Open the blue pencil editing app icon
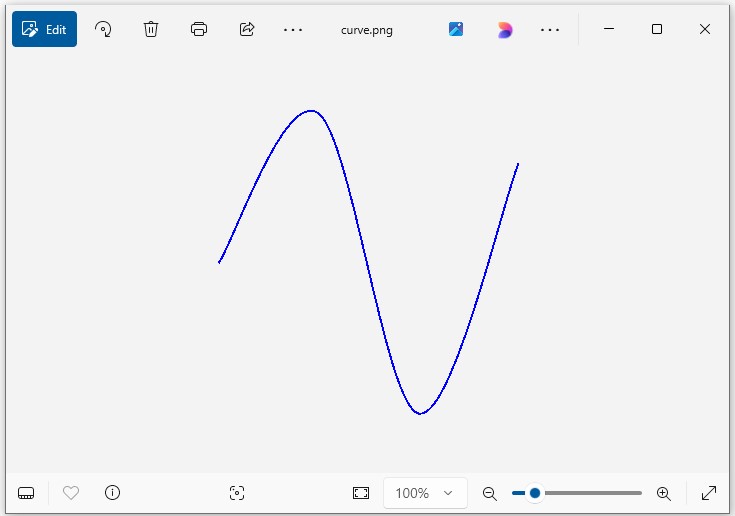This screenshot has height=516, width=735. [456, 29]
